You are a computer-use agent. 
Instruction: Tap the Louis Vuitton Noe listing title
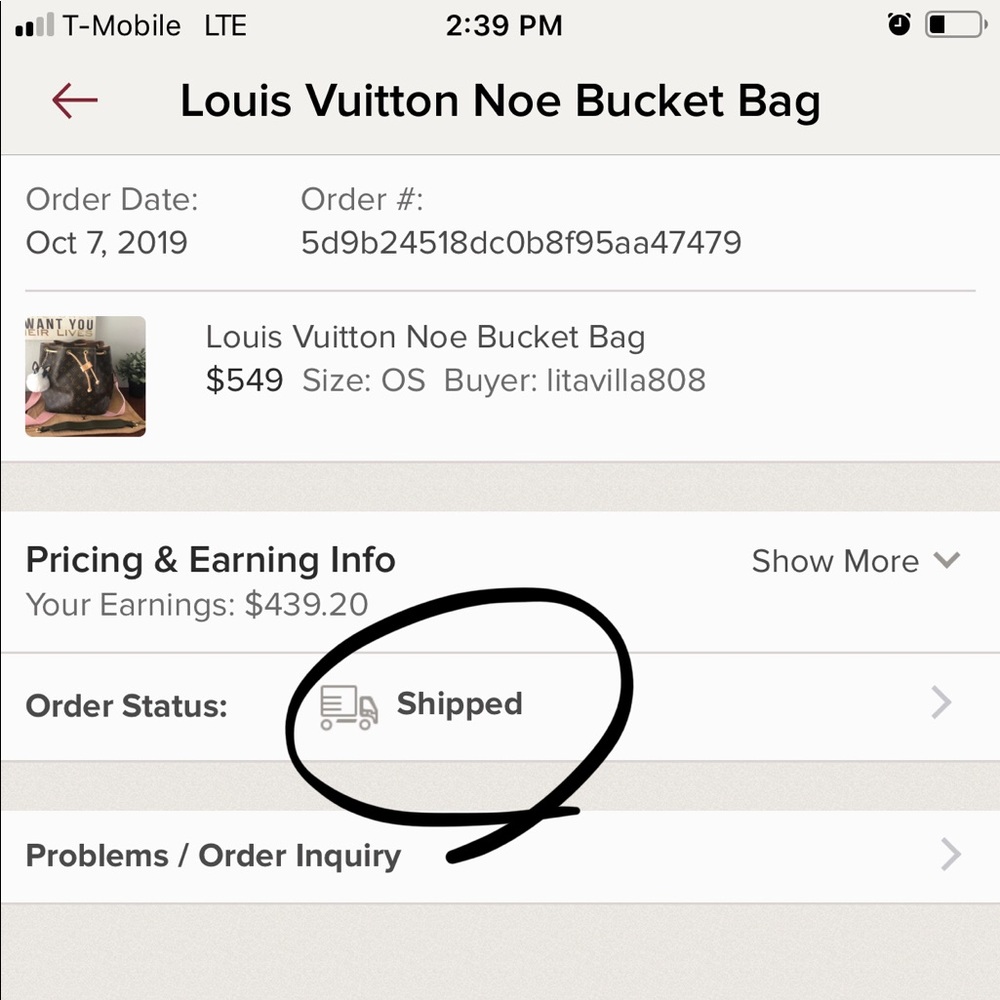click(425, 337)
